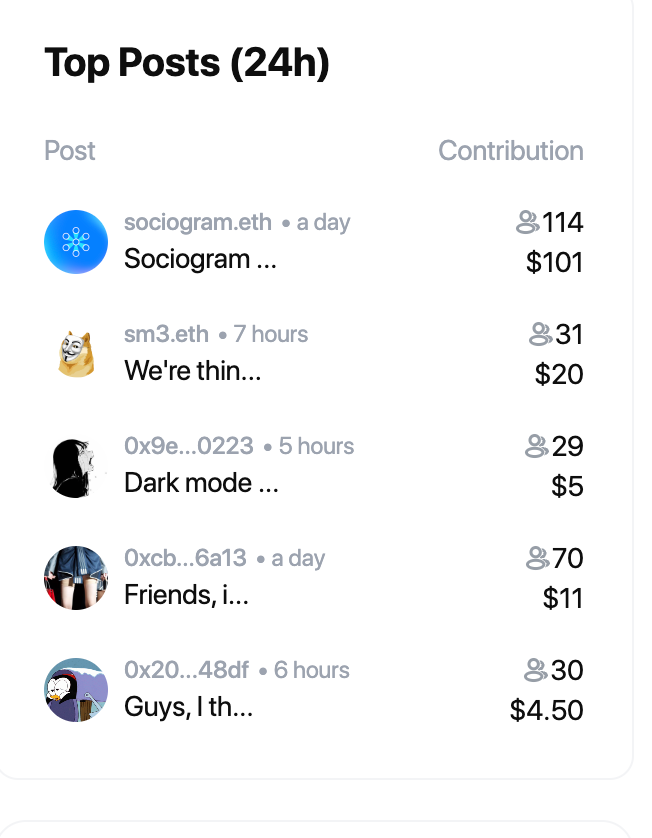652x838 pixels.
Task: Click contributors icon beside 114
Action: click(x=527, y=222)
